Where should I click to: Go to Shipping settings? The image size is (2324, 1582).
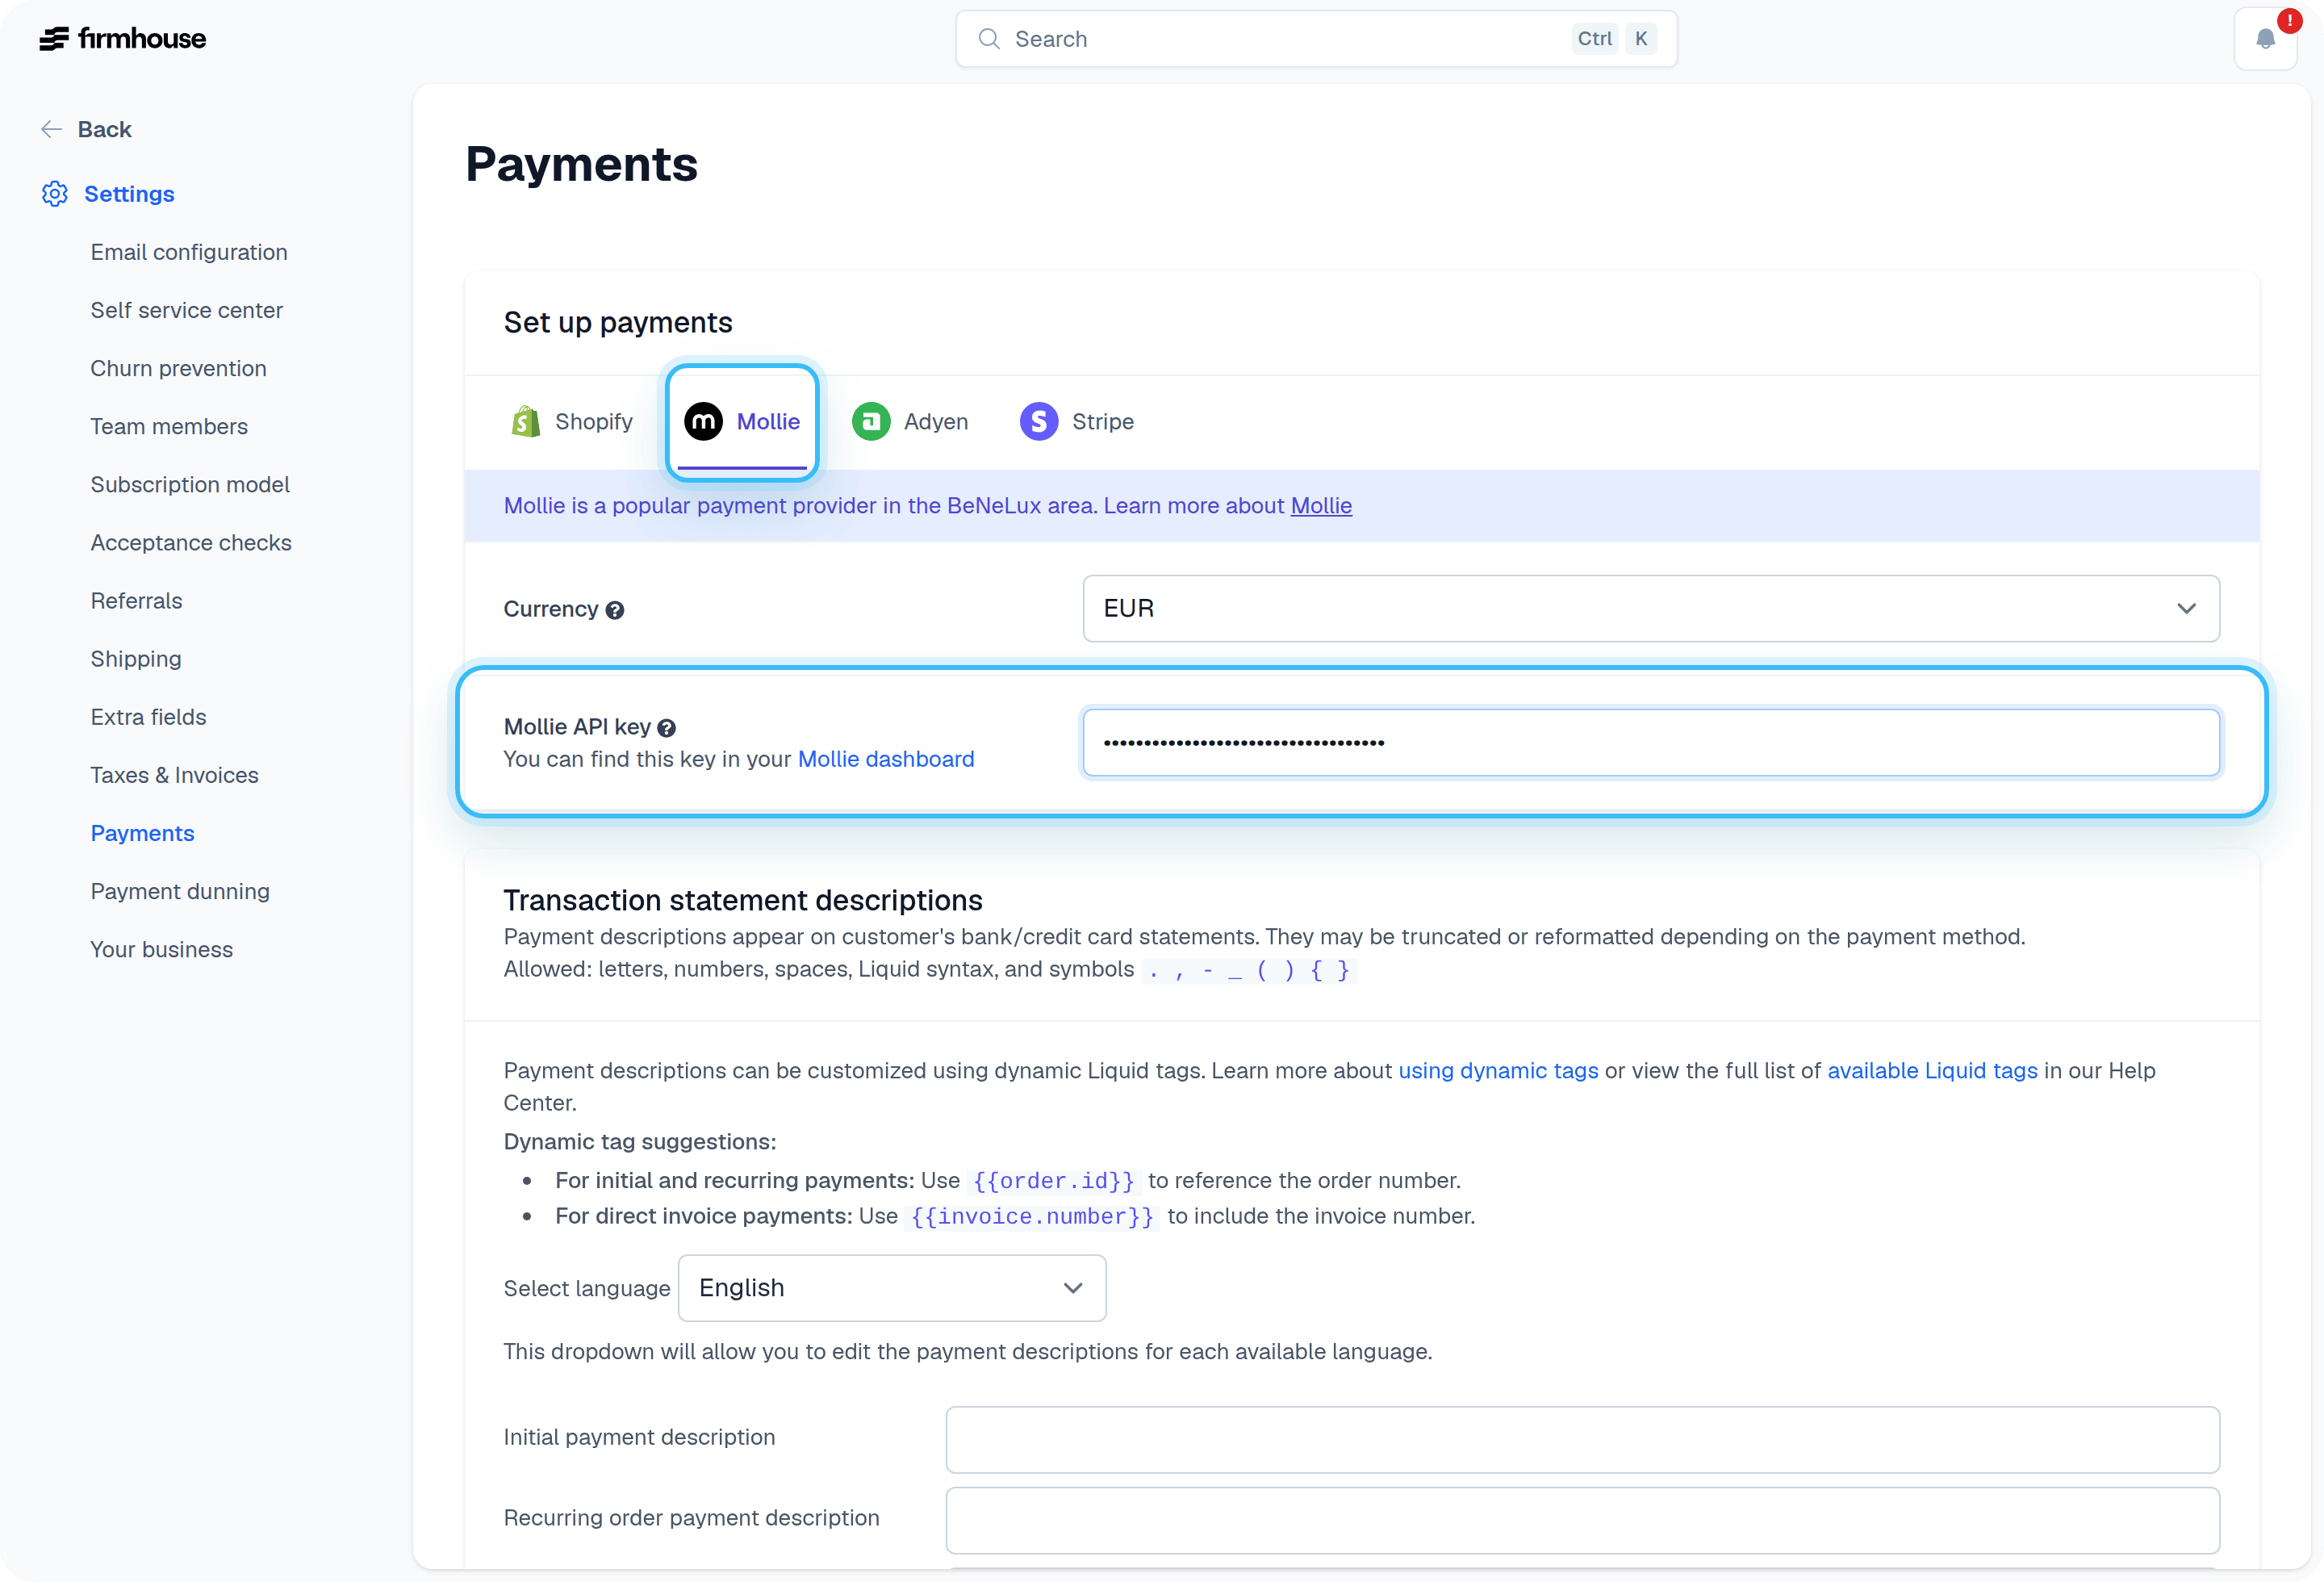pyautogui.click(x=136, y=659)
